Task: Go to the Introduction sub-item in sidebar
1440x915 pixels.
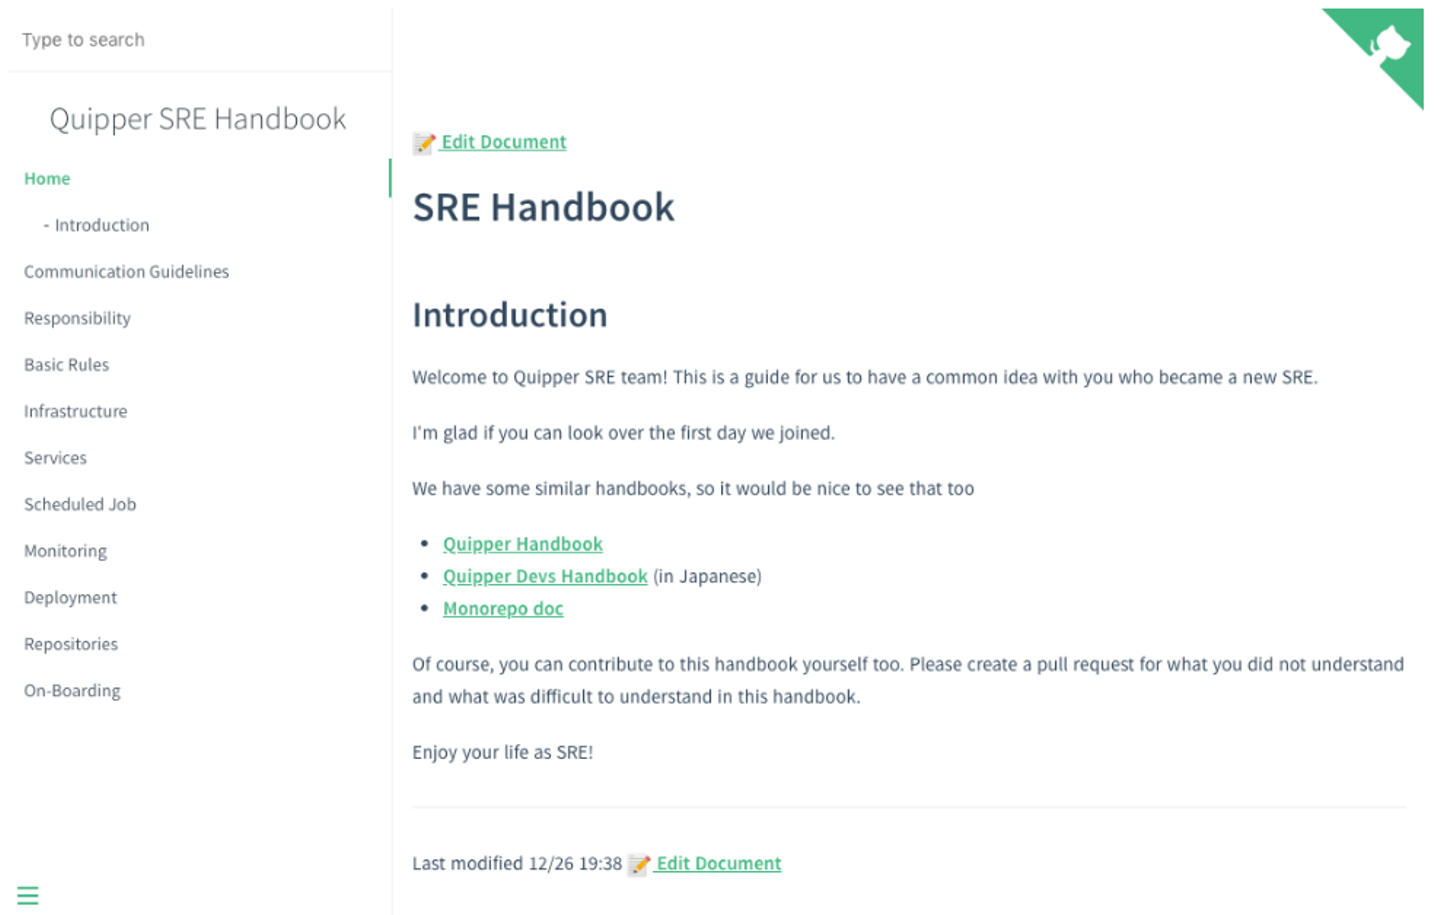Action: 101,225
